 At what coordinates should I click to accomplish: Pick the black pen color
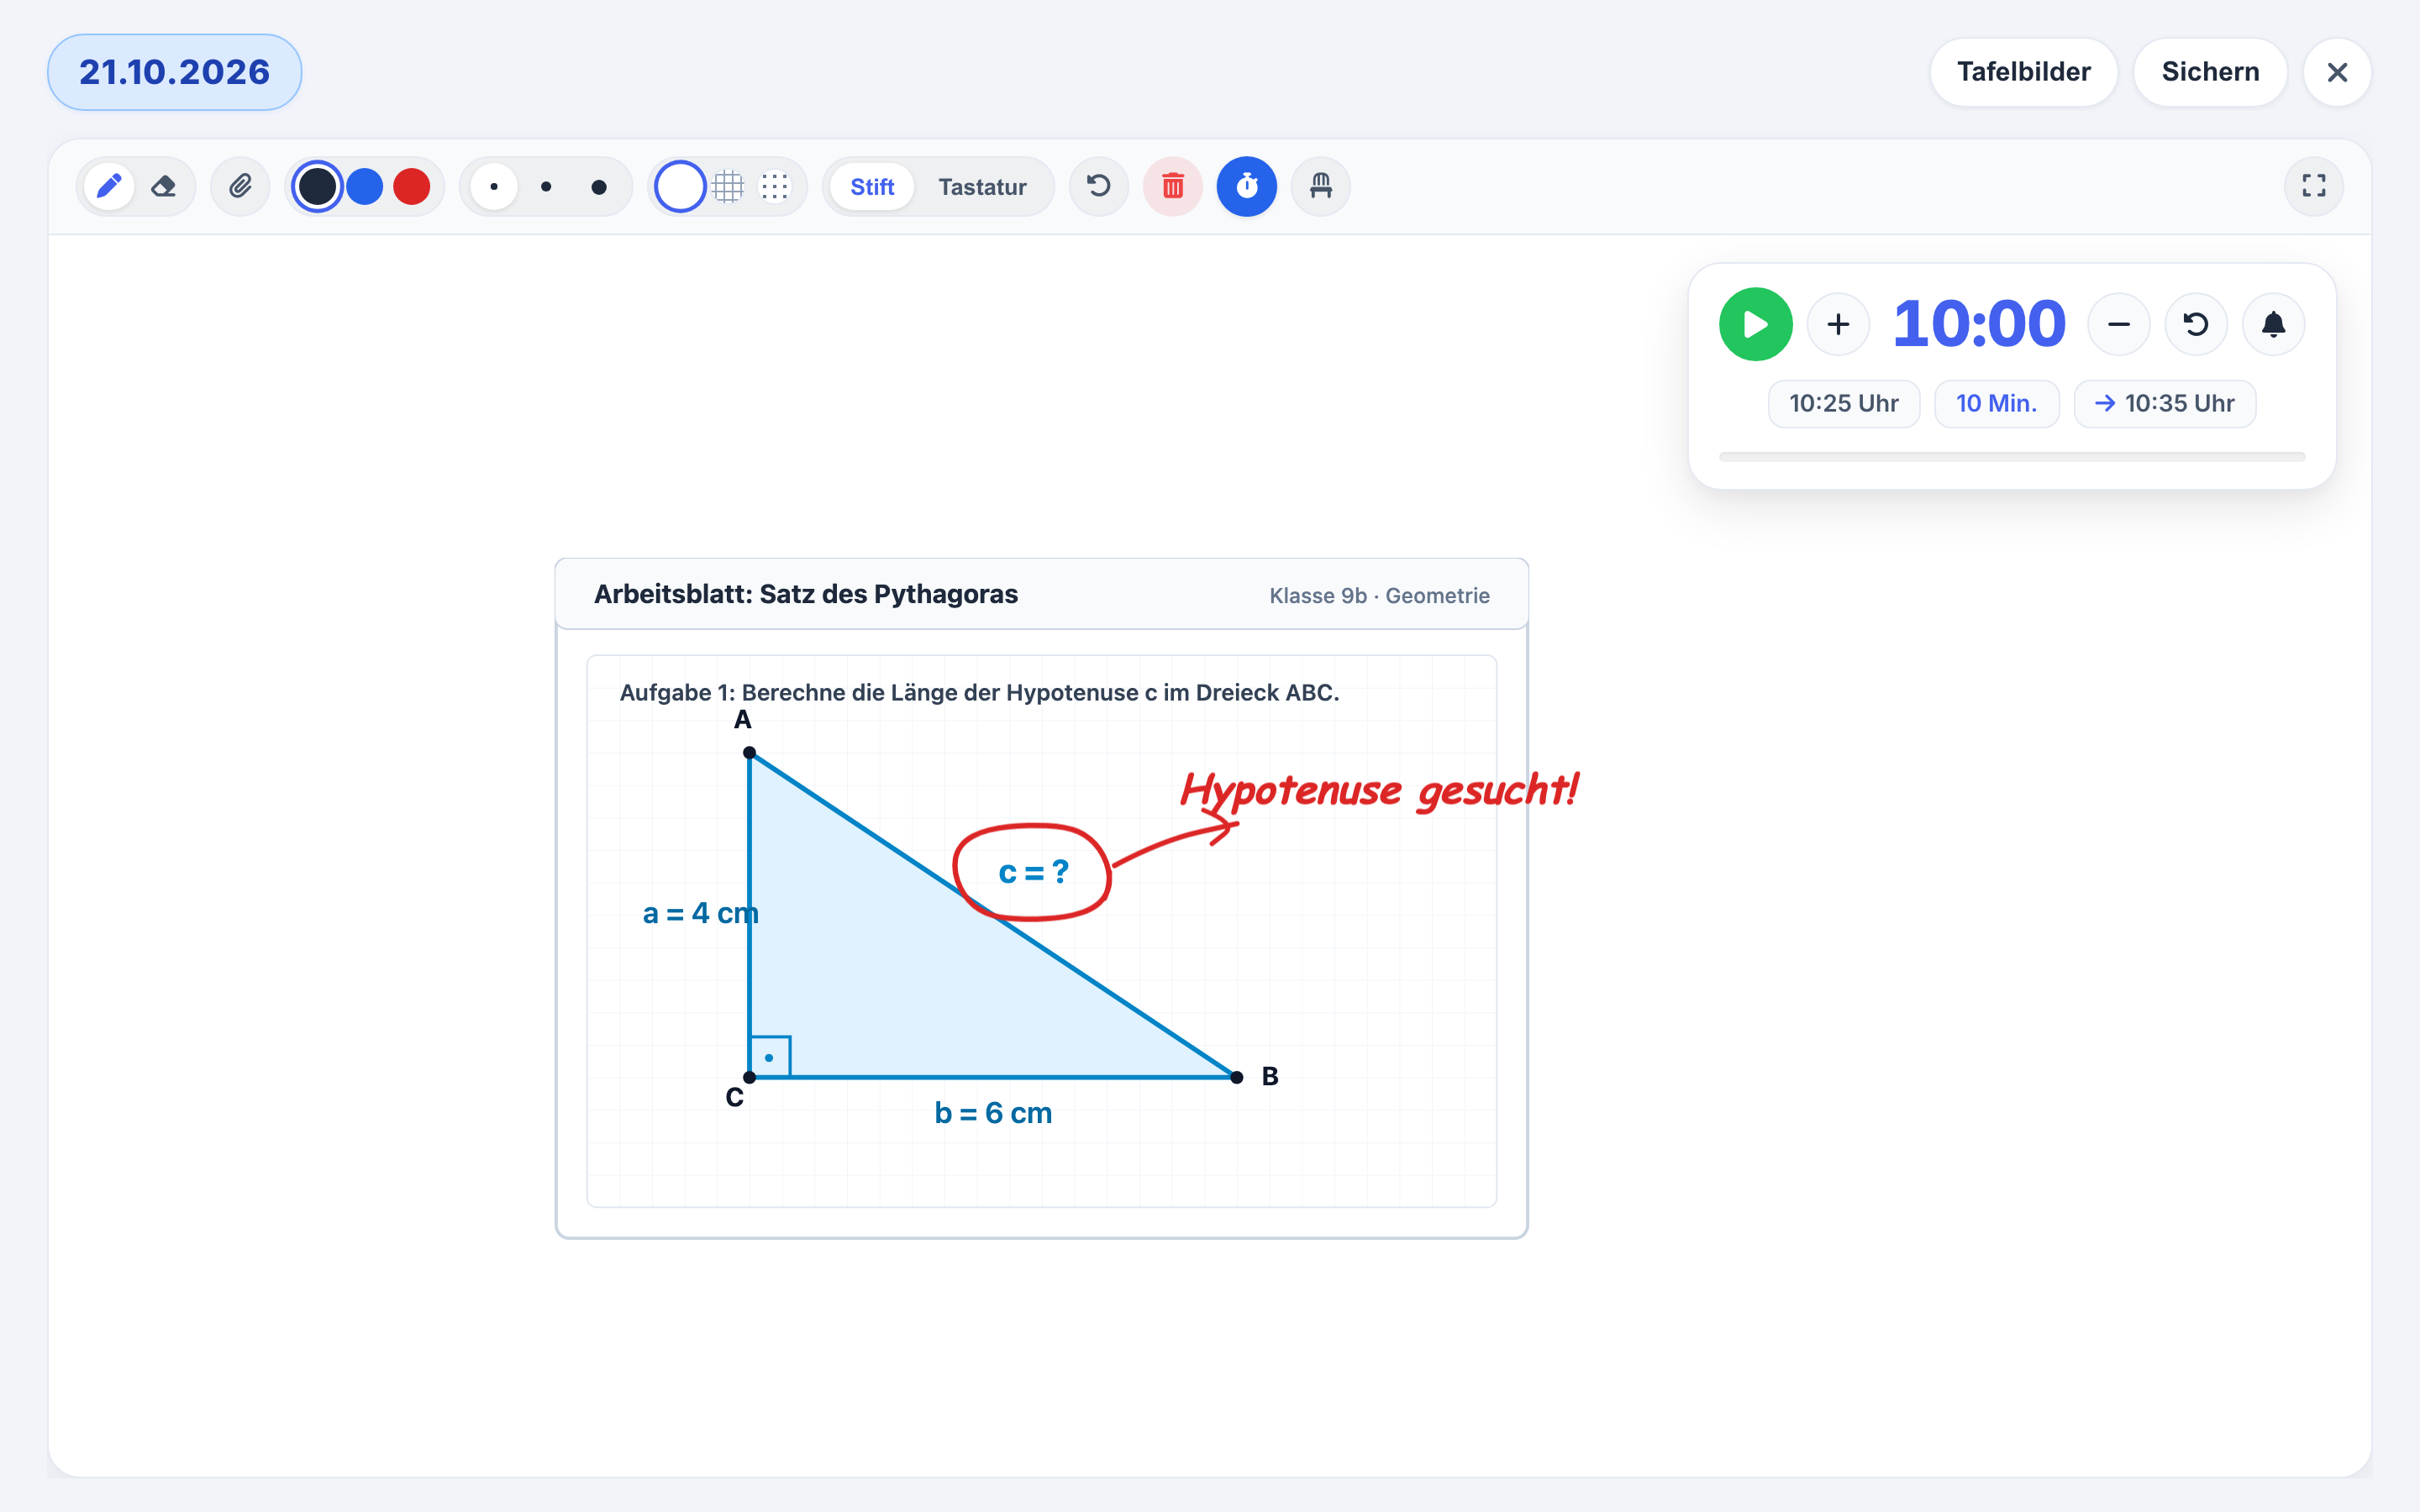pyautogui.click(x=318, y=186)
